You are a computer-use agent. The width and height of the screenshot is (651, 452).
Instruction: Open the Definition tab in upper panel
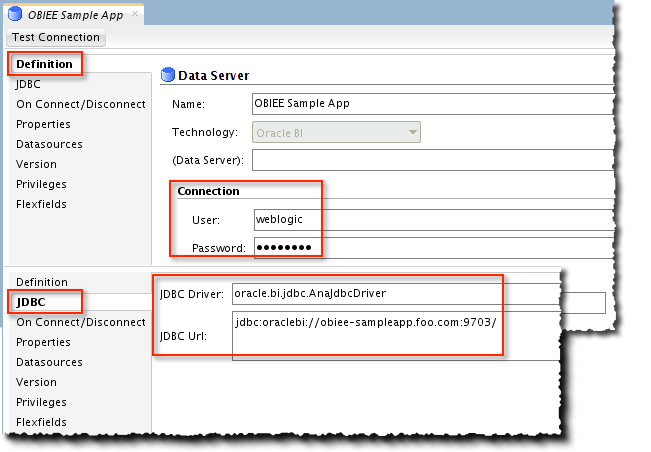[x=44, y=64]
